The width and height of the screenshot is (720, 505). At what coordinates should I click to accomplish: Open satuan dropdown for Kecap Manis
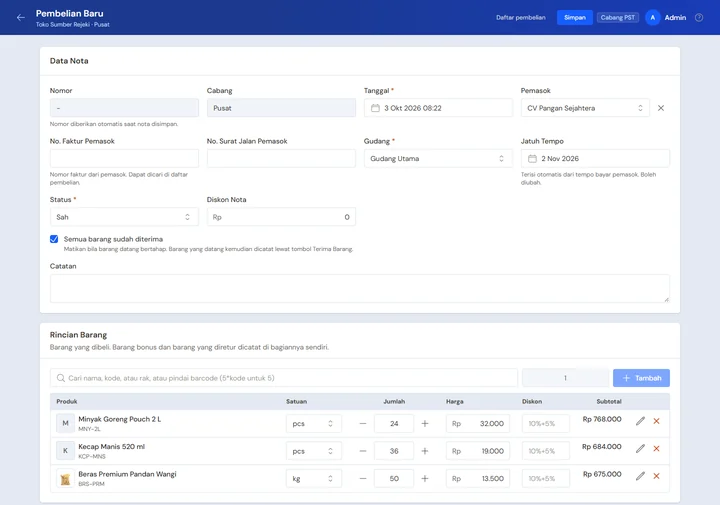(314, 451)
